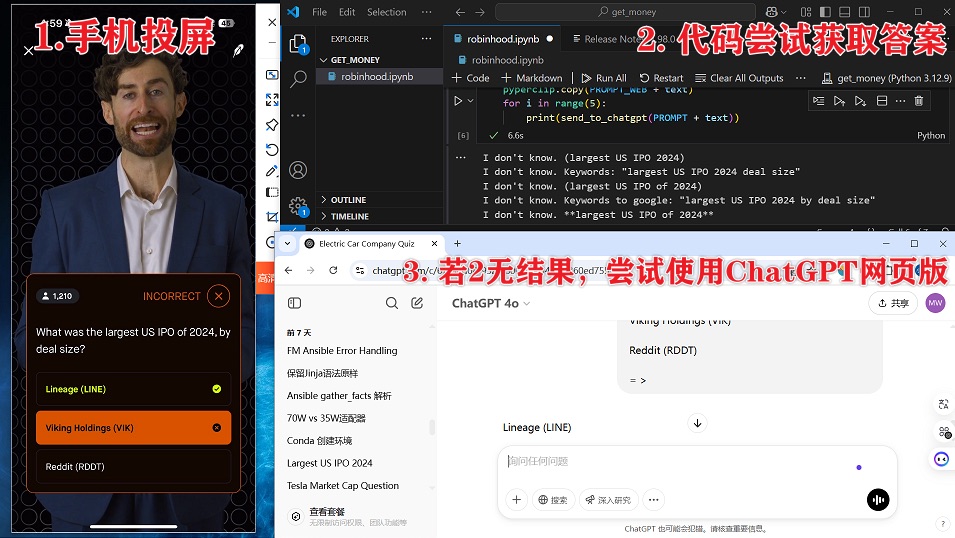Click the ChatGPT voice mode button
Screen dimensions: 955x538
coord(878,500)
